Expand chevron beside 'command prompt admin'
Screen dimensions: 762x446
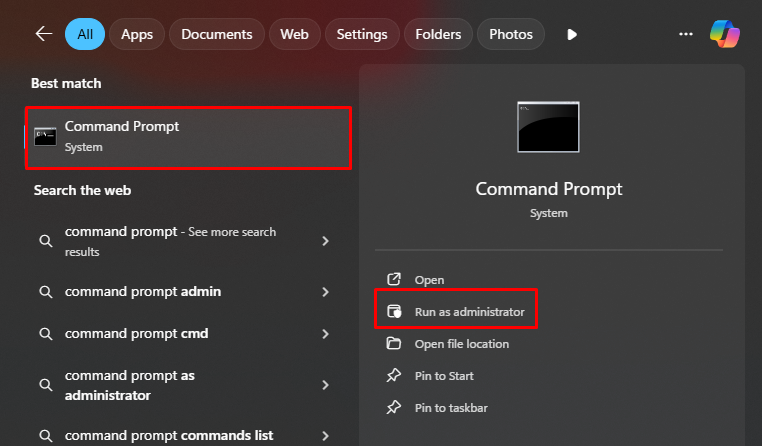(326, 292)
